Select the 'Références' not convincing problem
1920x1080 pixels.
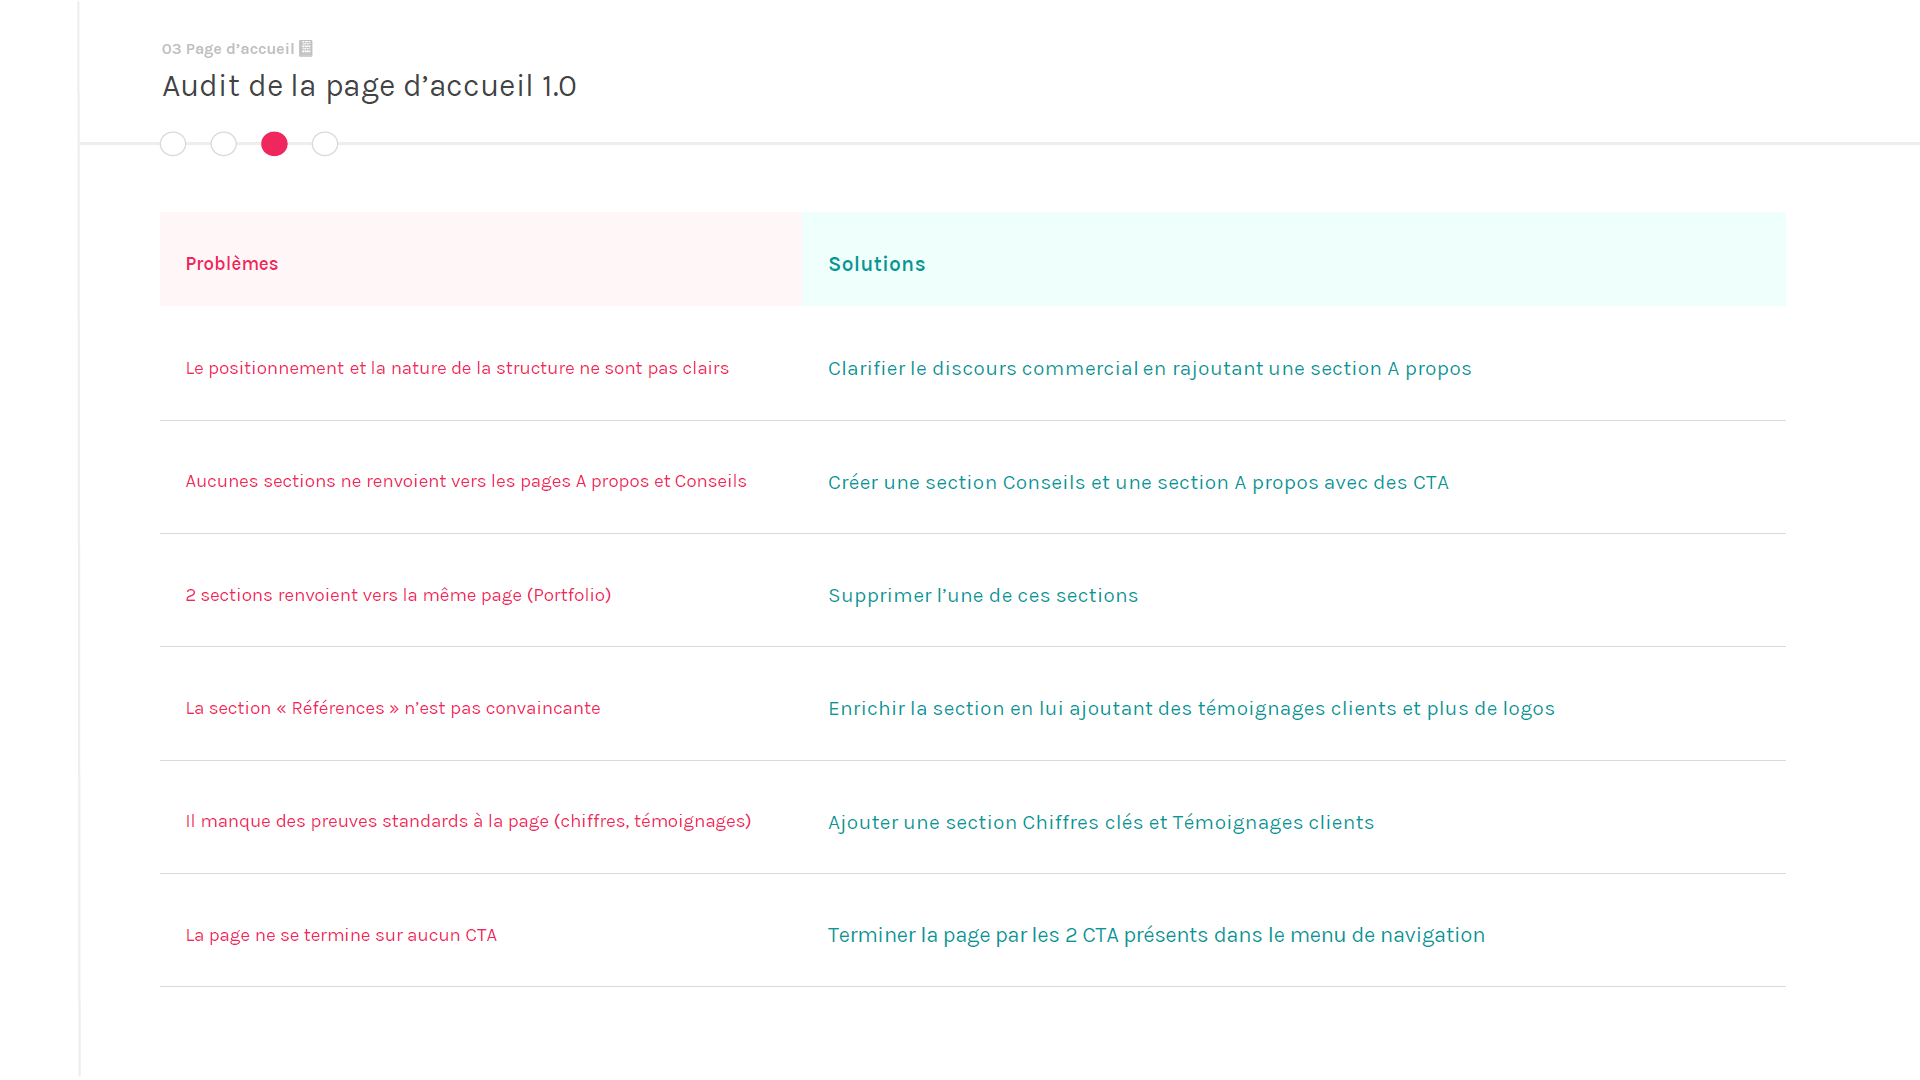(393, 708)
